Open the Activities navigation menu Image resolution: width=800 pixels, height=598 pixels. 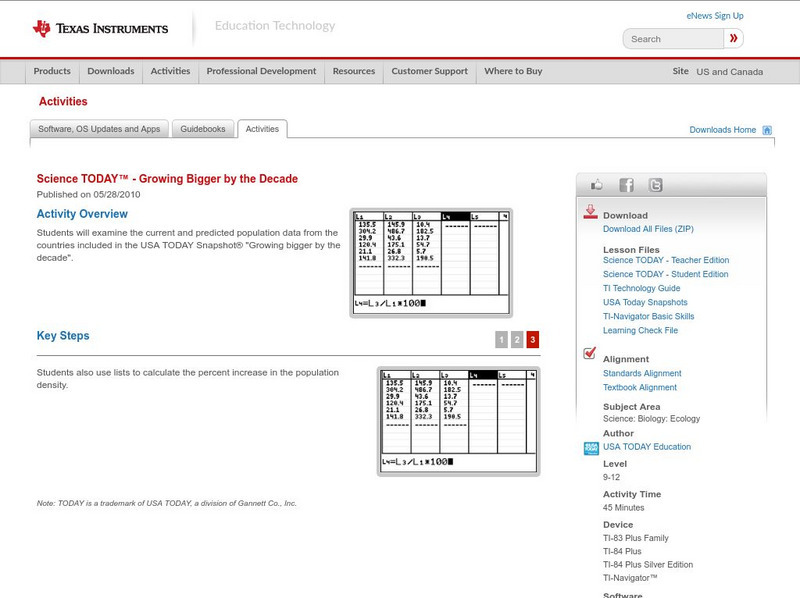pyautogui.click(x=170, y=71)
